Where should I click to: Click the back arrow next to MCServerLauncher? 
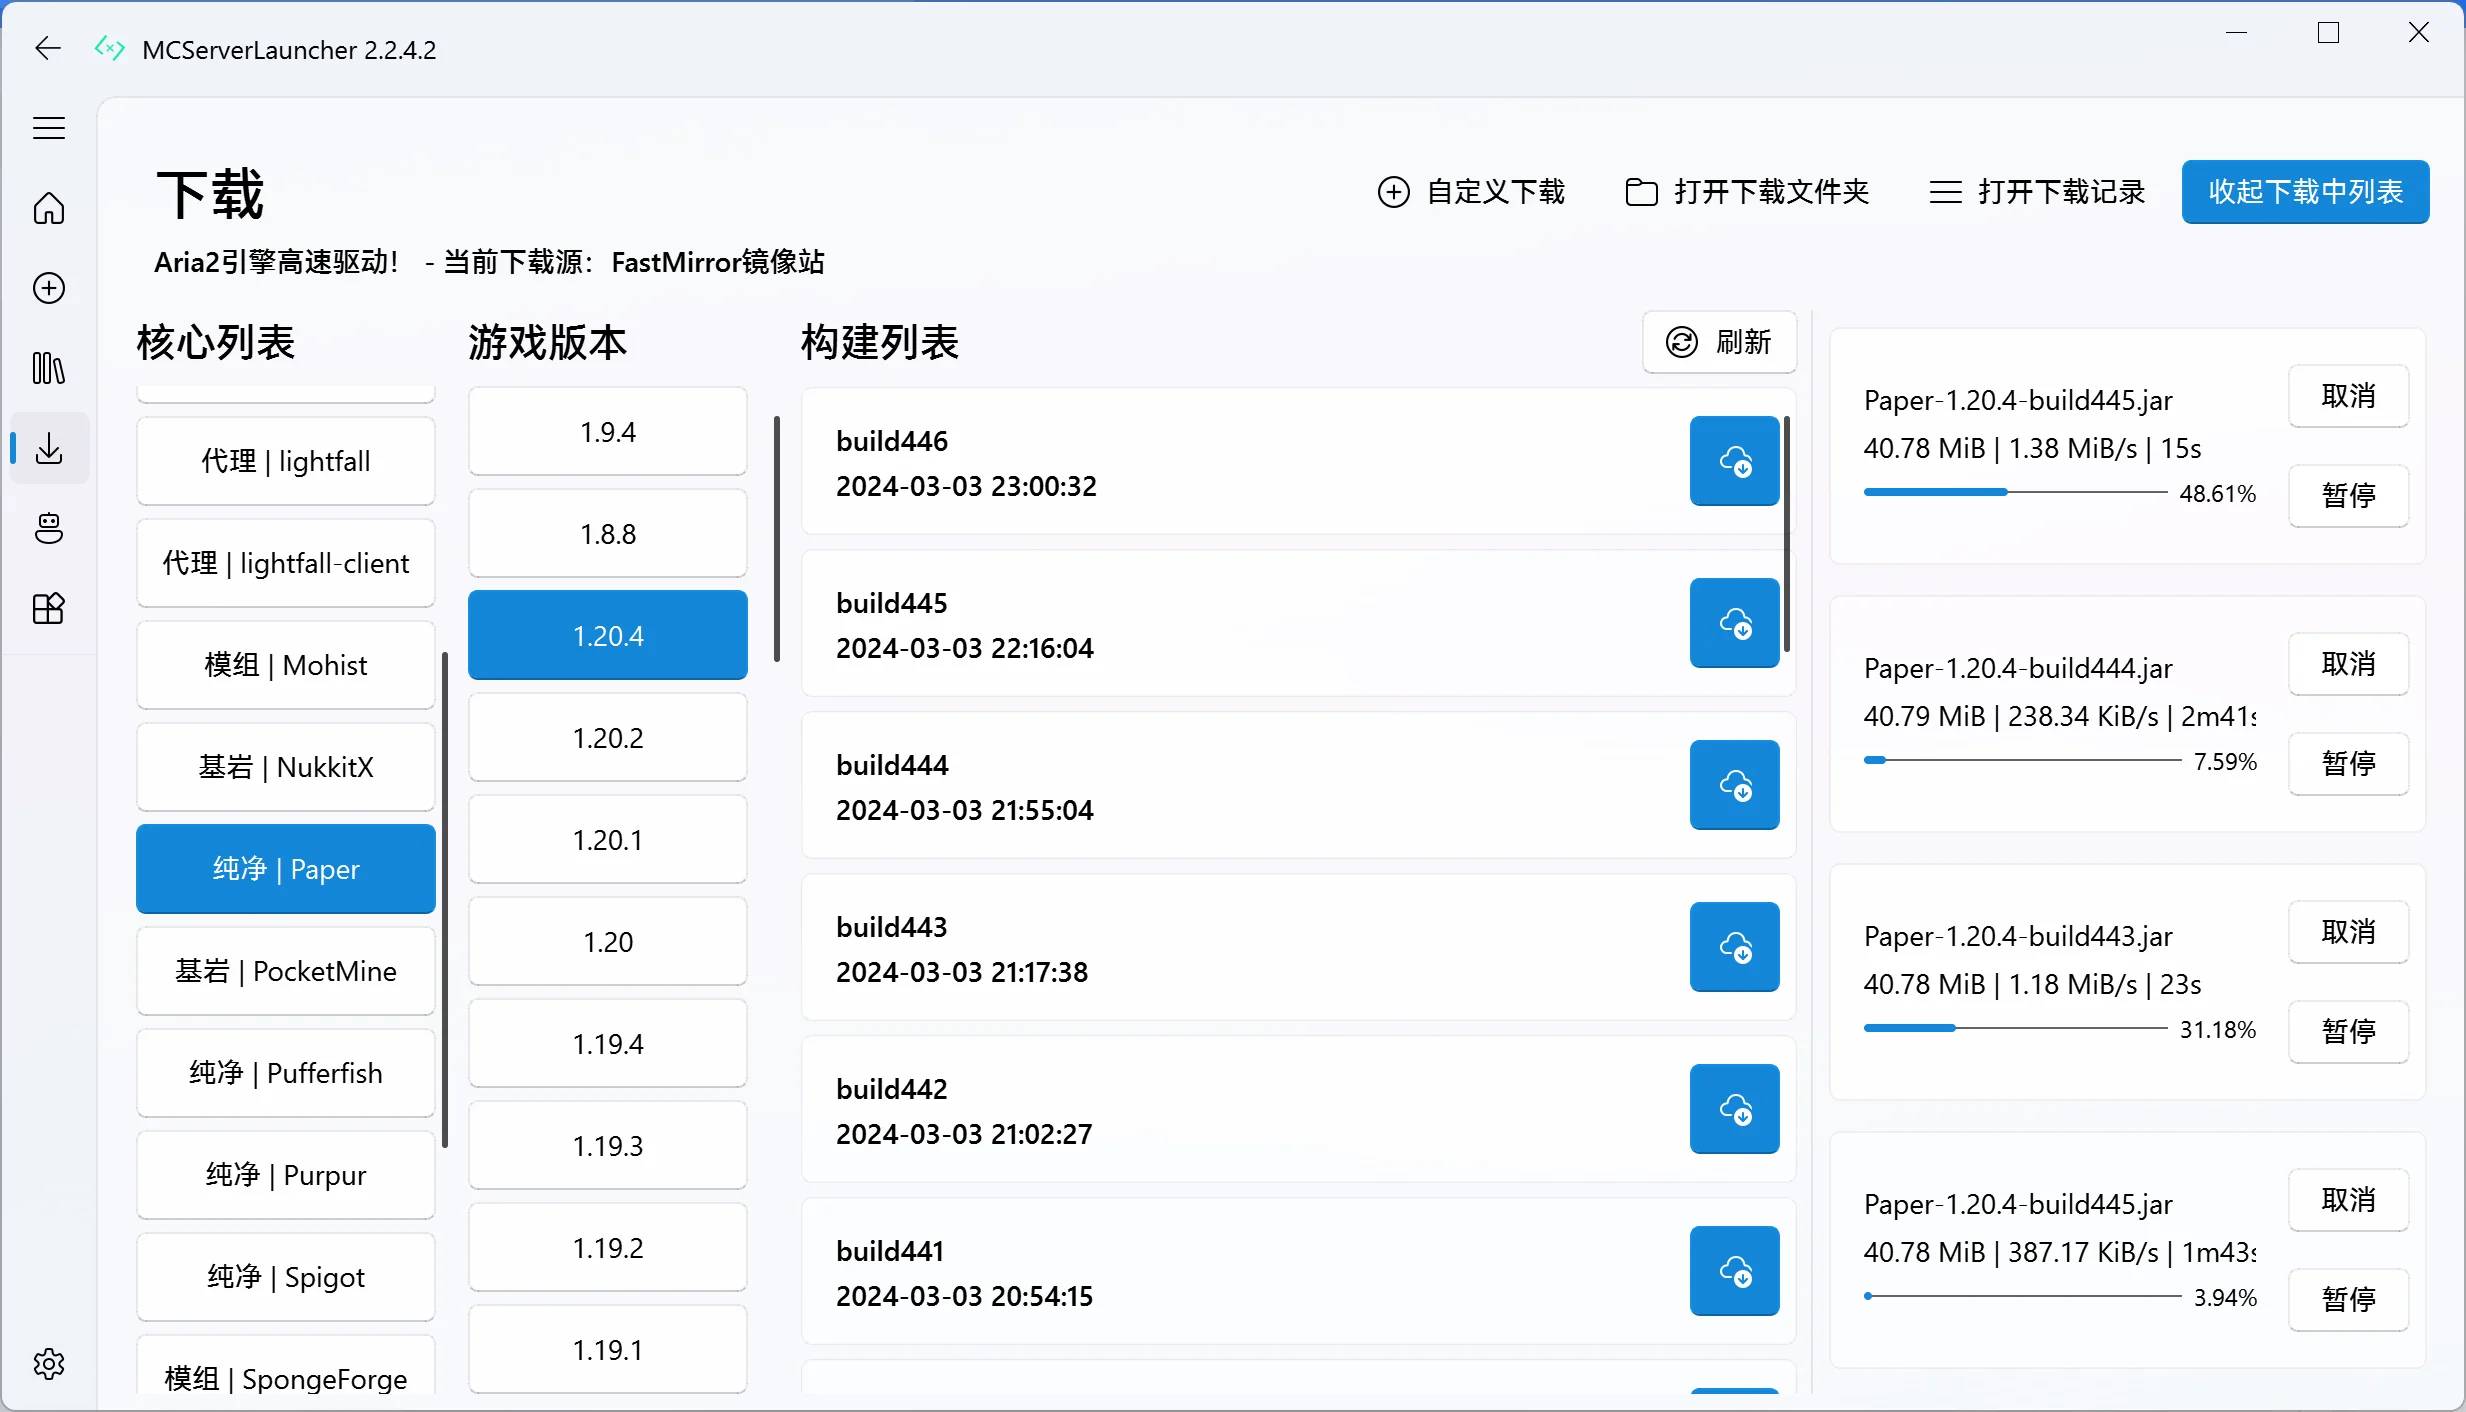point(46,47)
